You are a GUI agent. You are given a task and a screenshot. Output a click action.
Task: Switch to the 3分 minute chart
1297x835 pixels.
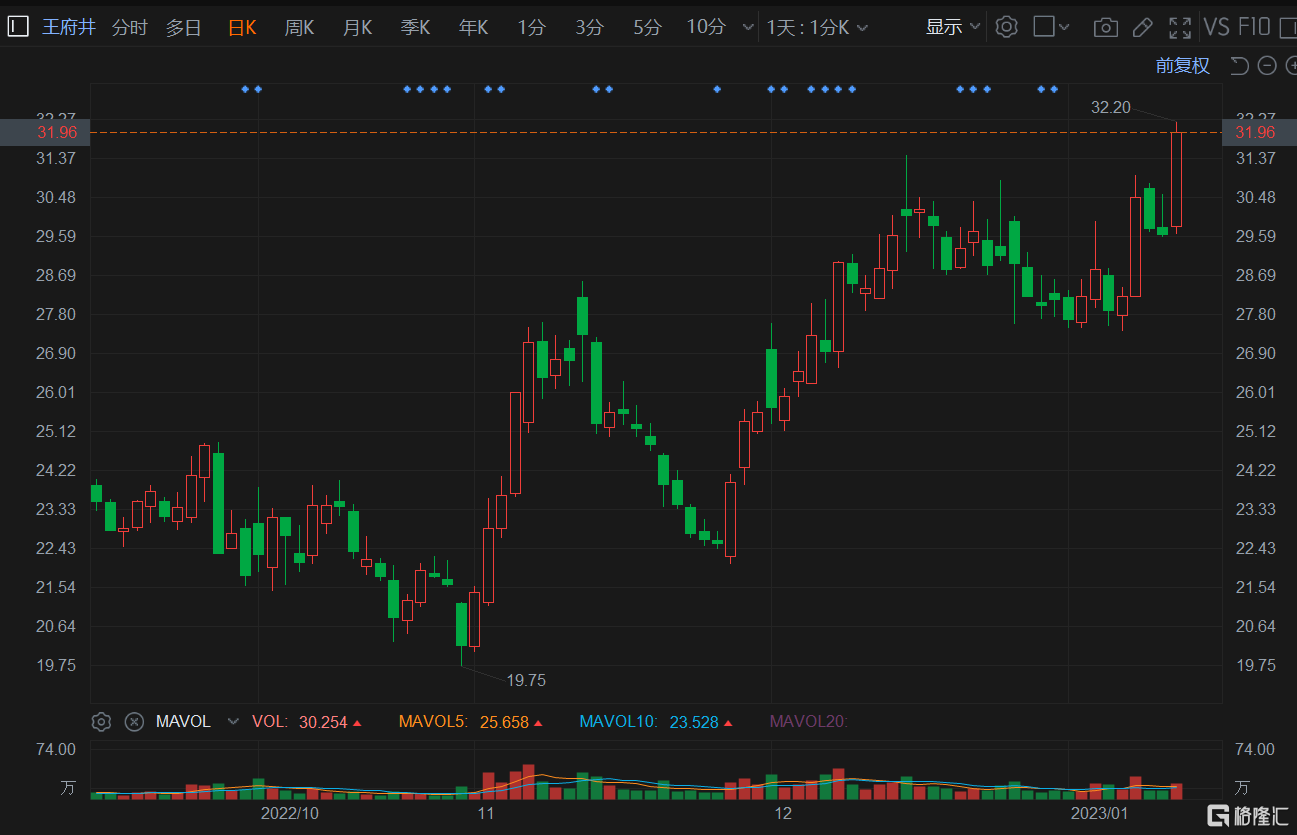[589, 28]
